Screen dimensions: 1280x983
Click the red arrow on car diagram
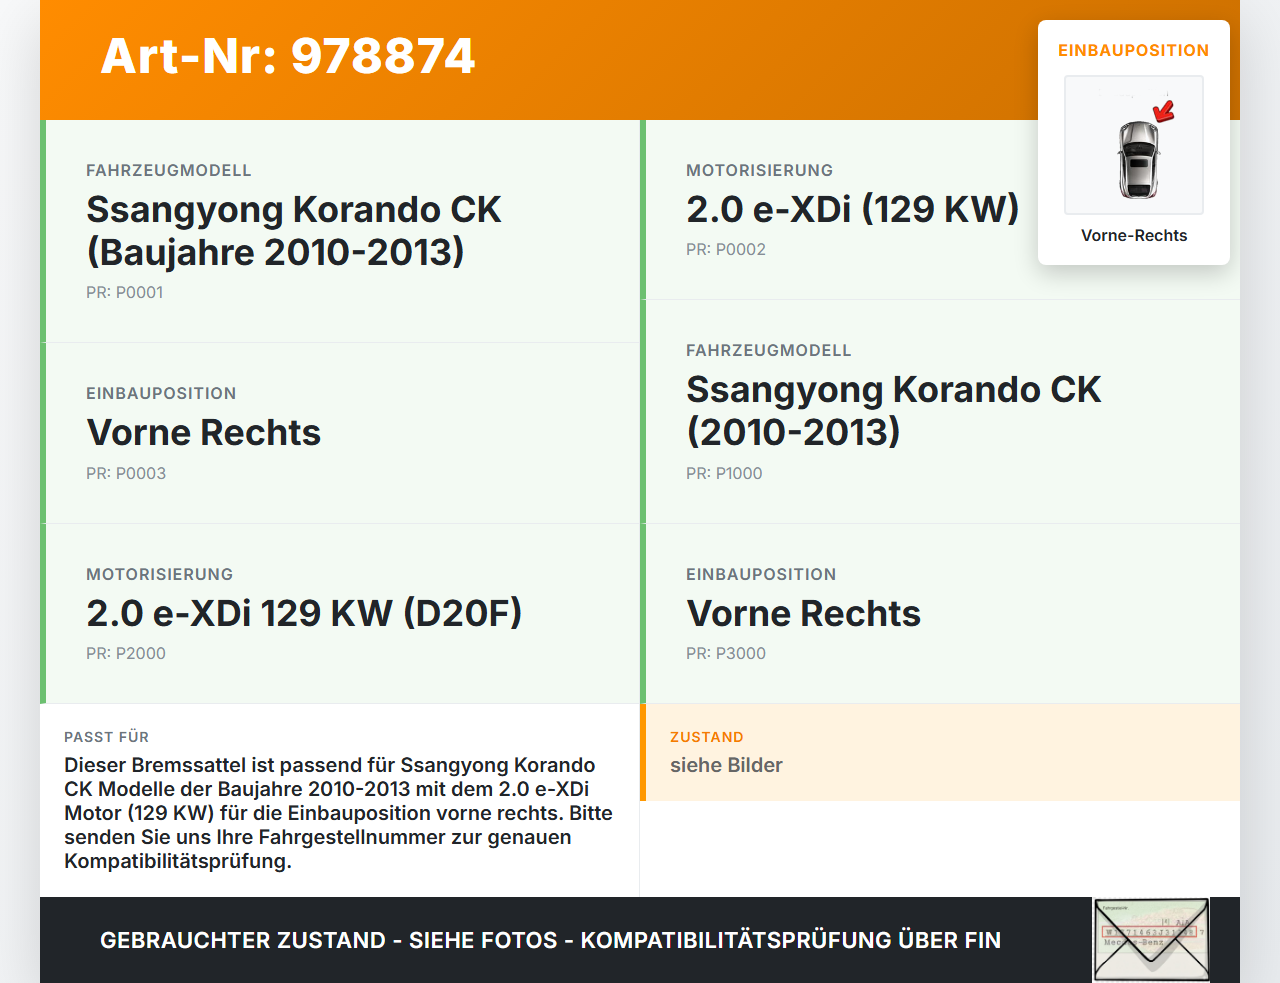(1163, 111)
